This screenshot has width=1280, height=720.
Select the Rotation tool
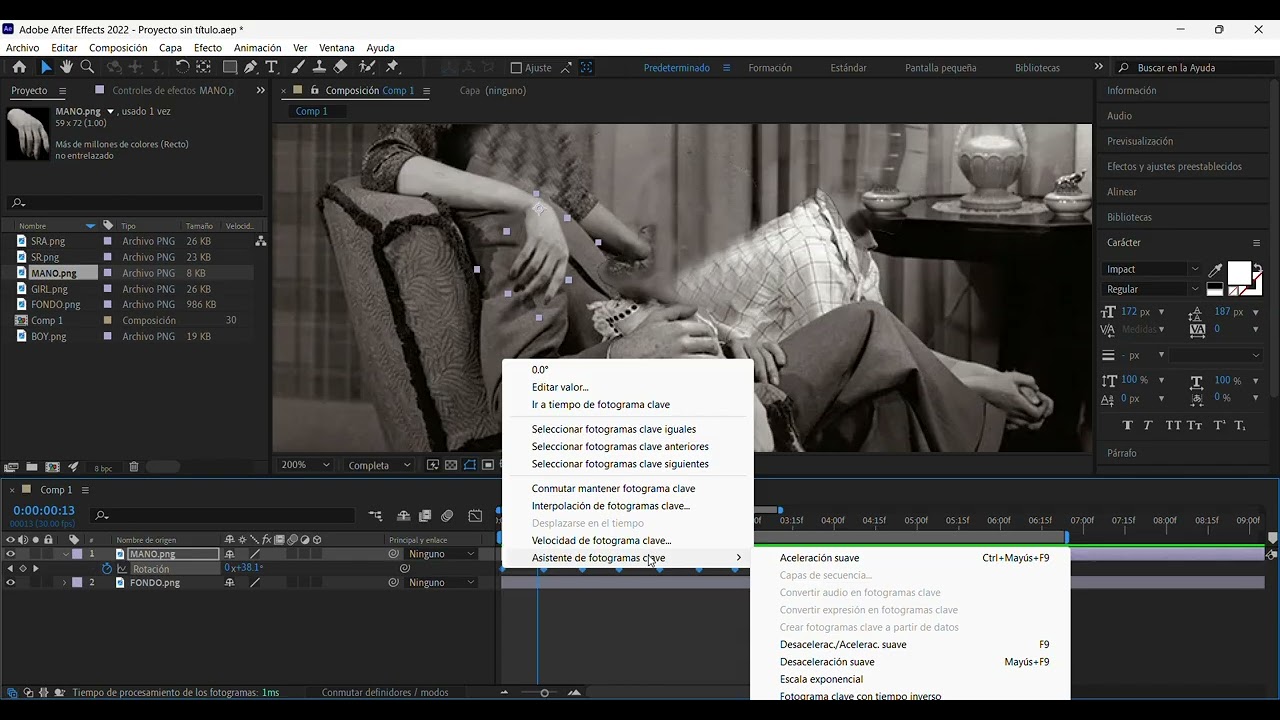coord(182,67)
